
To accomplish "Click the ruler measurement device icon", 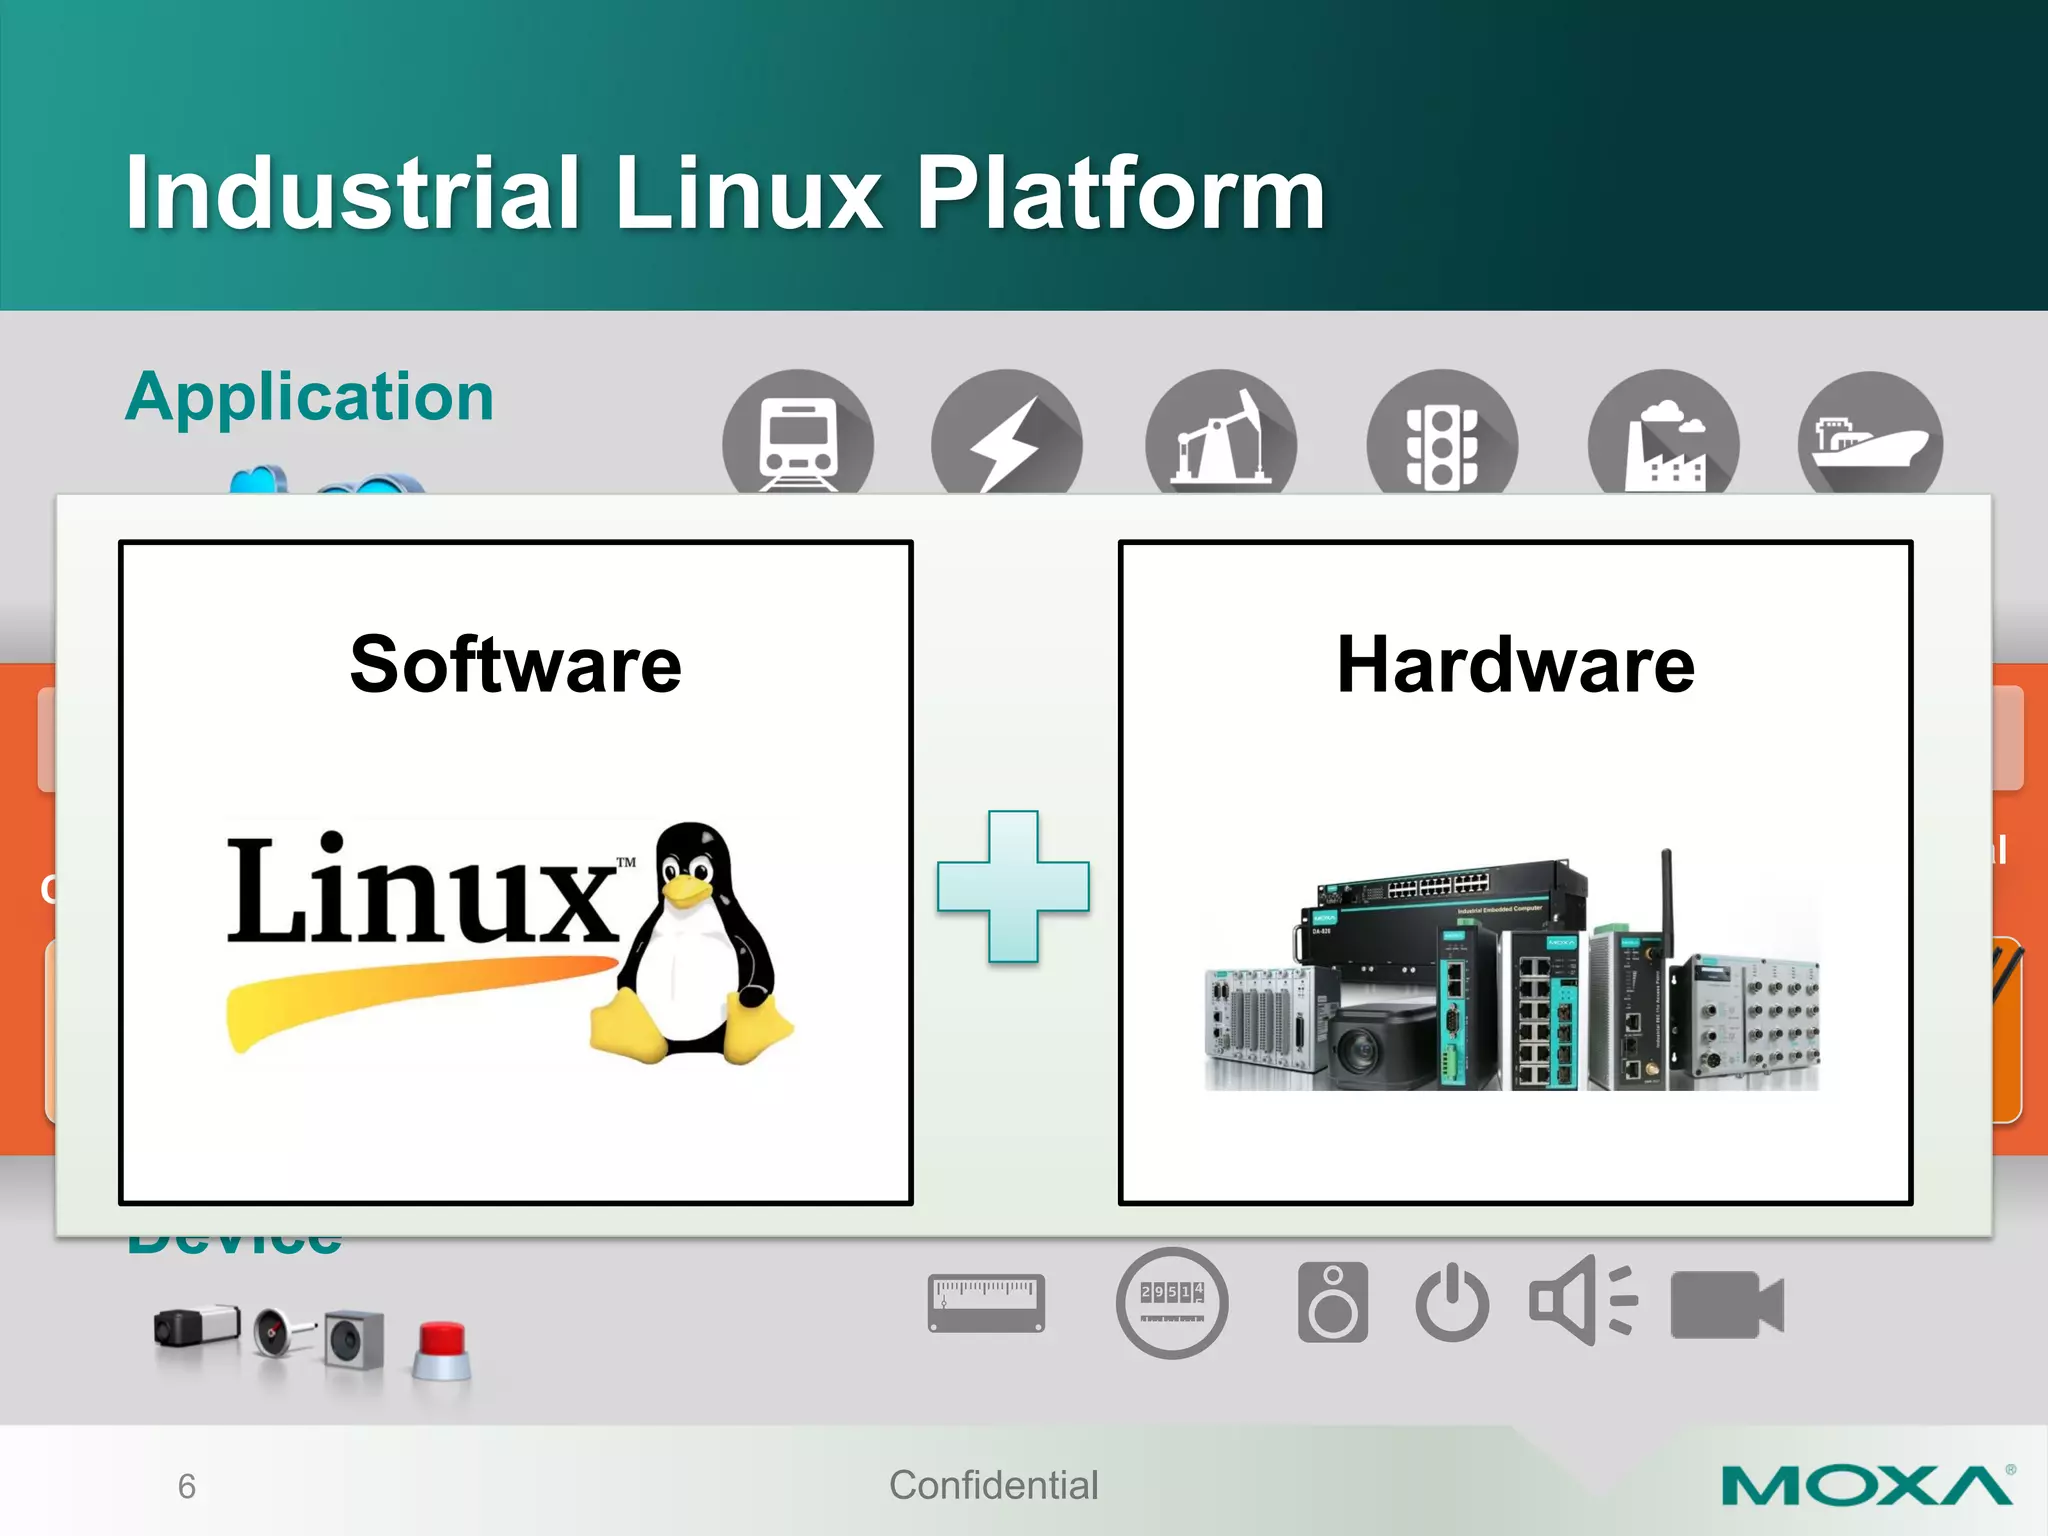I will click(x=986, y=1302).
